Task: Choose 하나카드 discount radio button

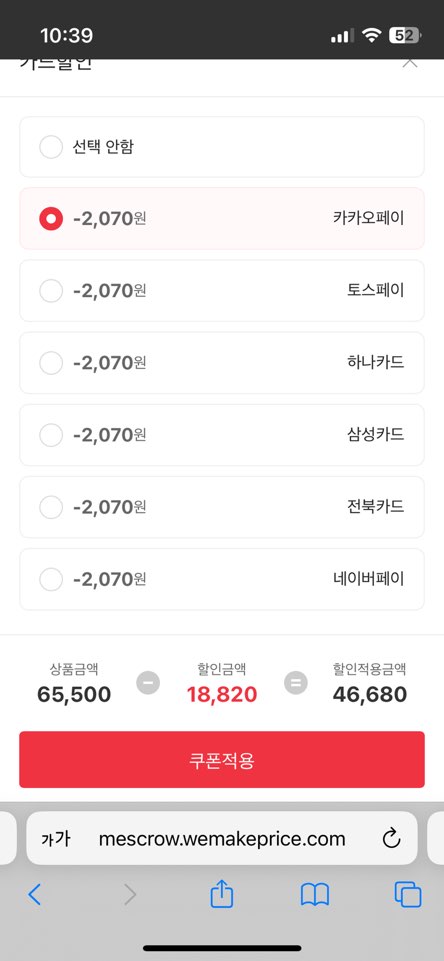Action: 51,363
